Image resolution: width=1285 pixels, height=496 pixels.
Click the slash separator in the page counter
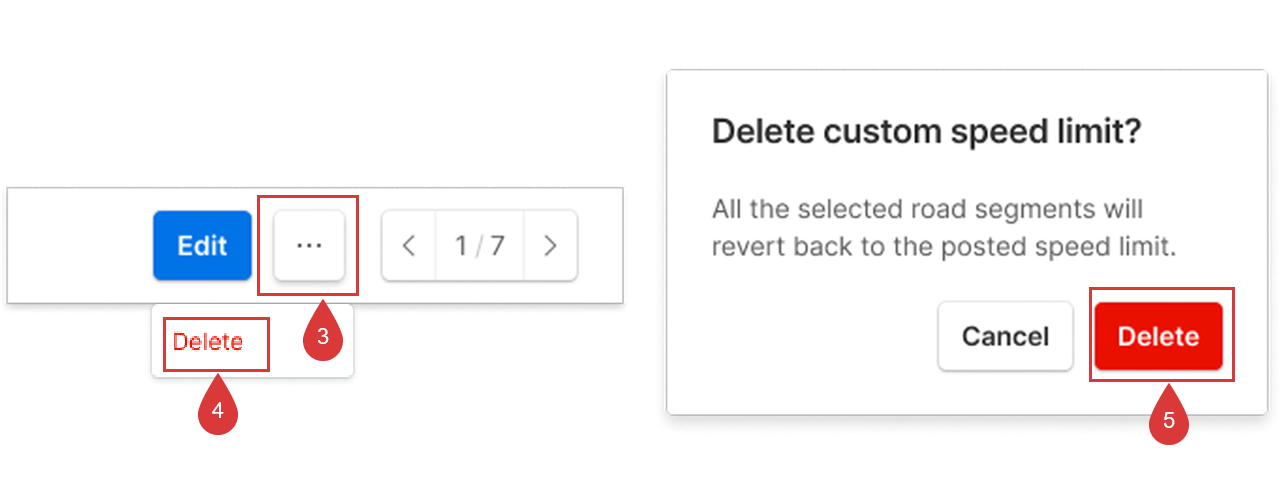point(479,245)
